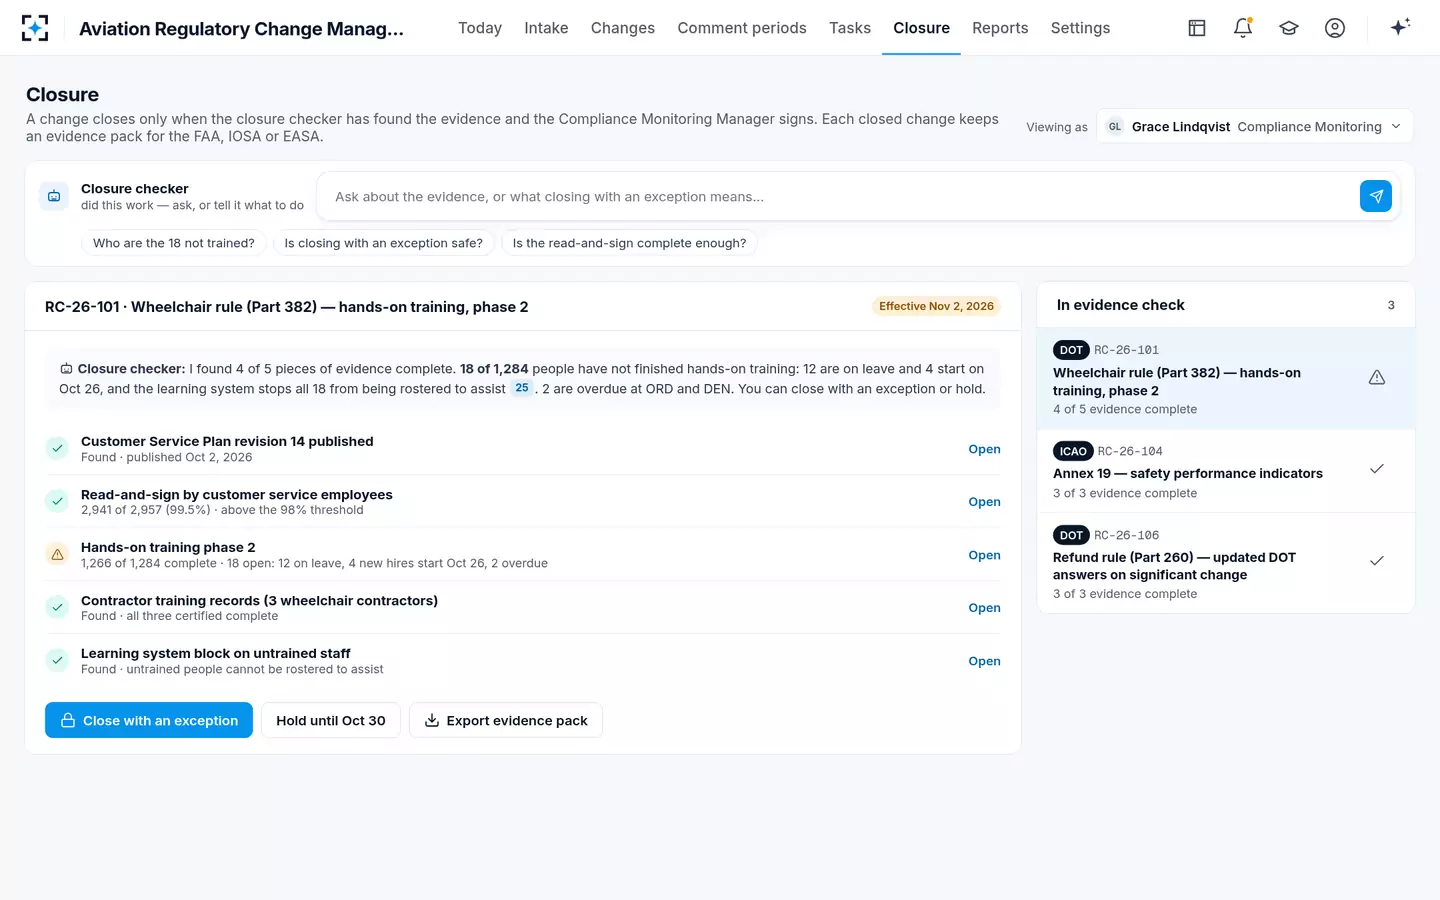Open the AI sparkle assistant icon
This screenshot has width=1440, height=900.
(1400, 27)
